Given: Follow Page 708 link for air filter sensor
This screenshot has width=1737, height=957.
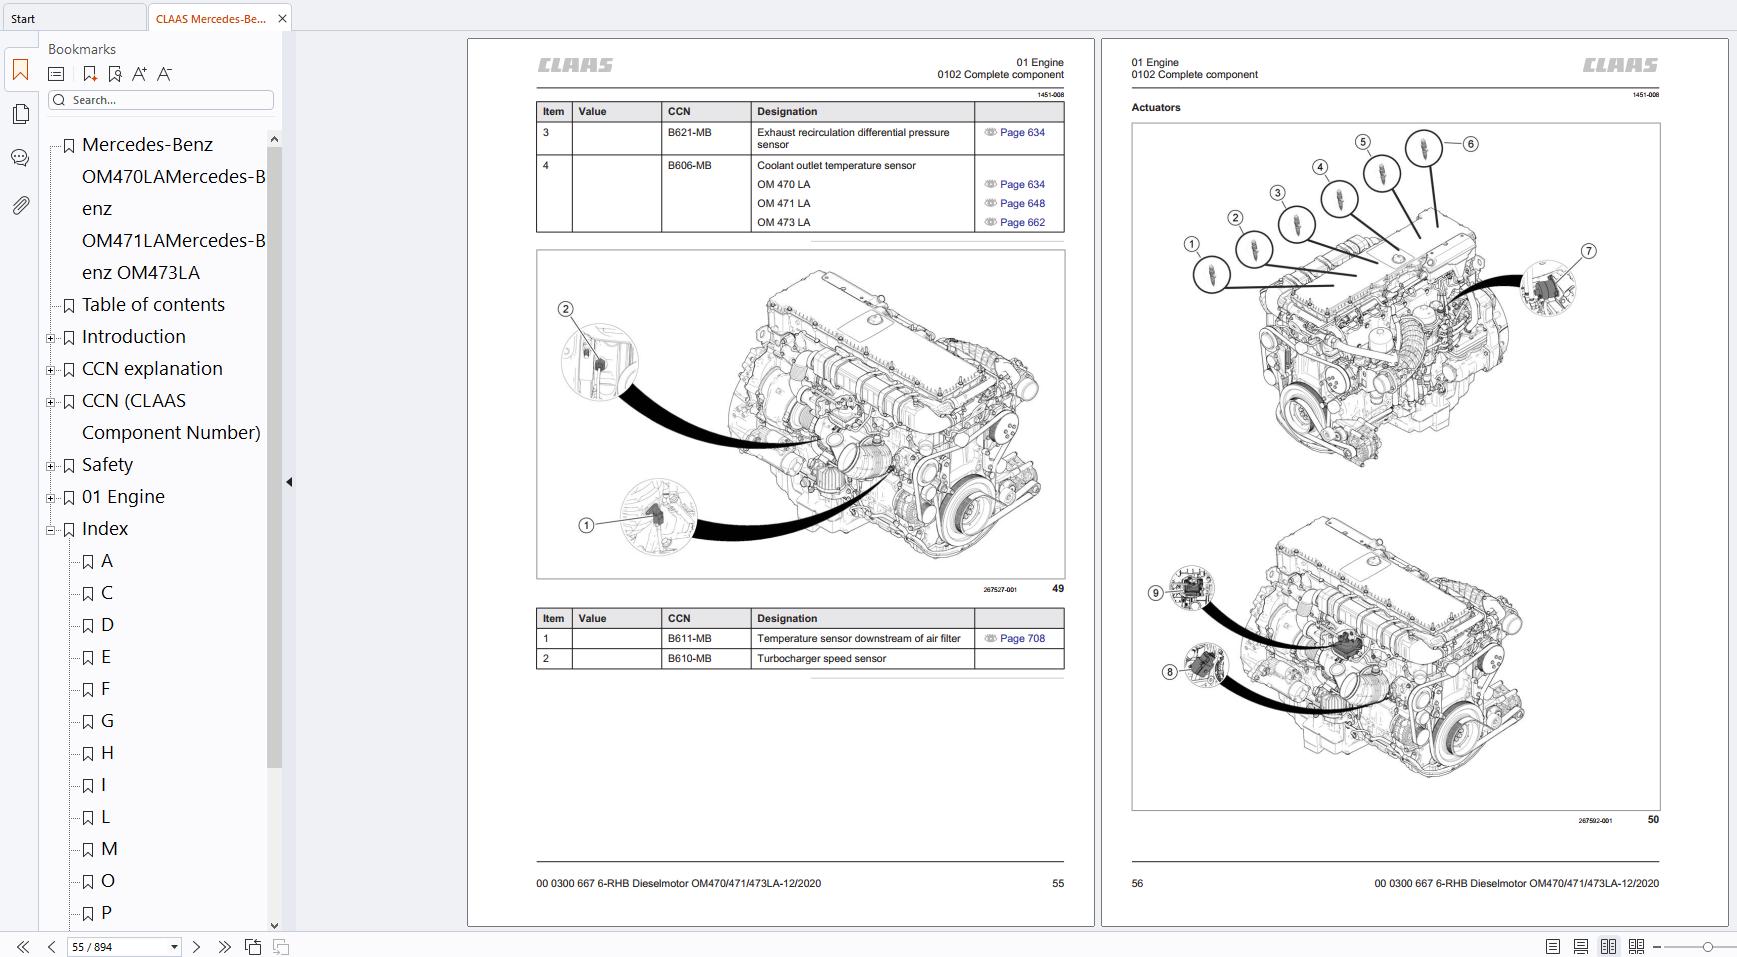Looking at the screenshot, I should (x=1022, y=638).
